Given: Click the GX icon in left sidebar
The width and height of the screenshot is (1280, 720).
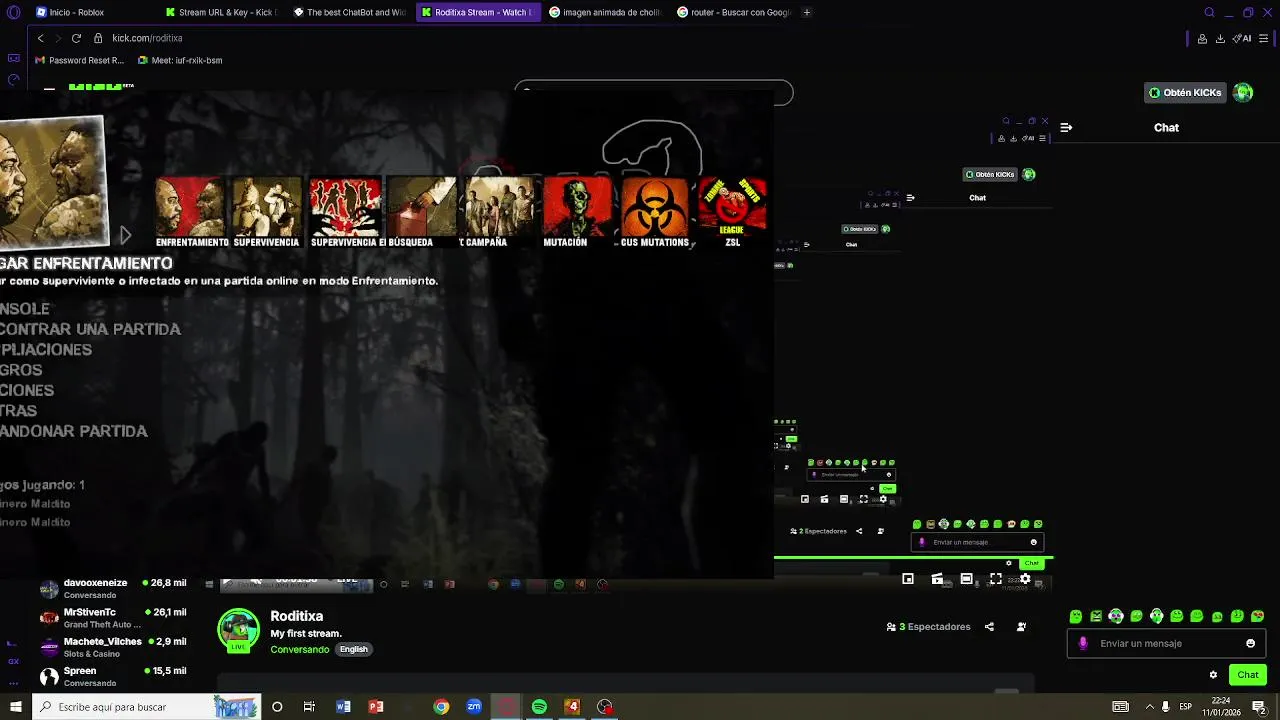Looking at the screenshot, I should pos(13,661).
